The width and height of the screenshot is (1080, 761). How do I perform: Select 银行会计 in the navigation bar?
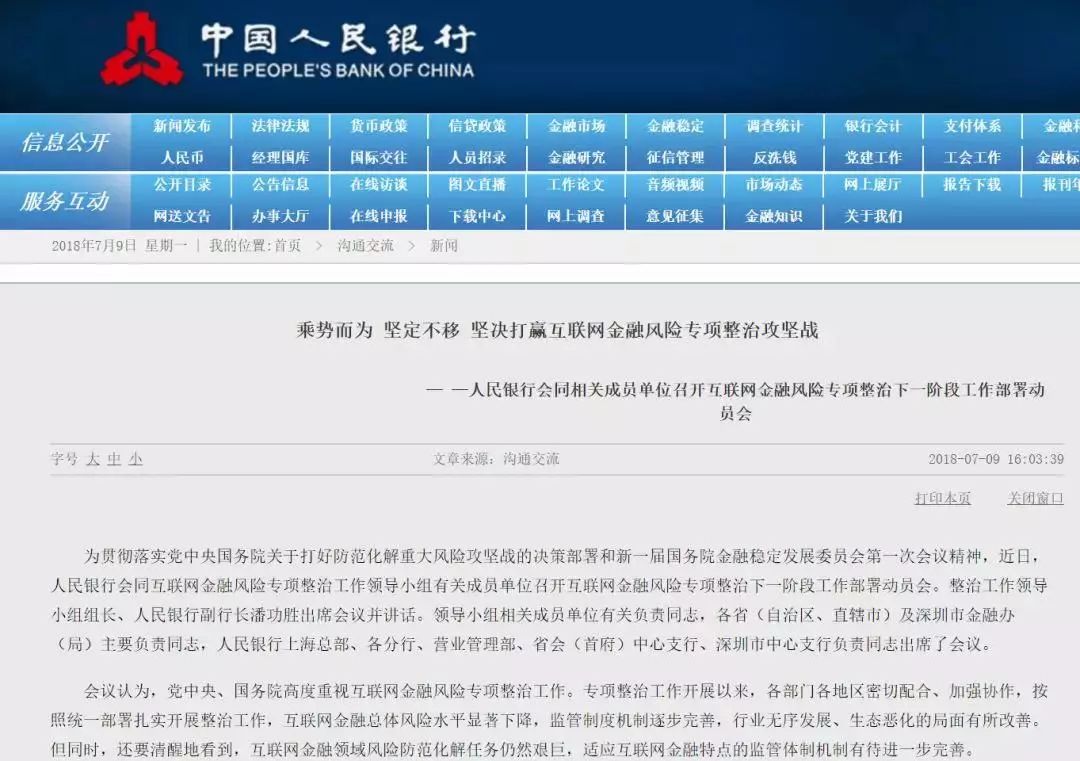(873, 126)
